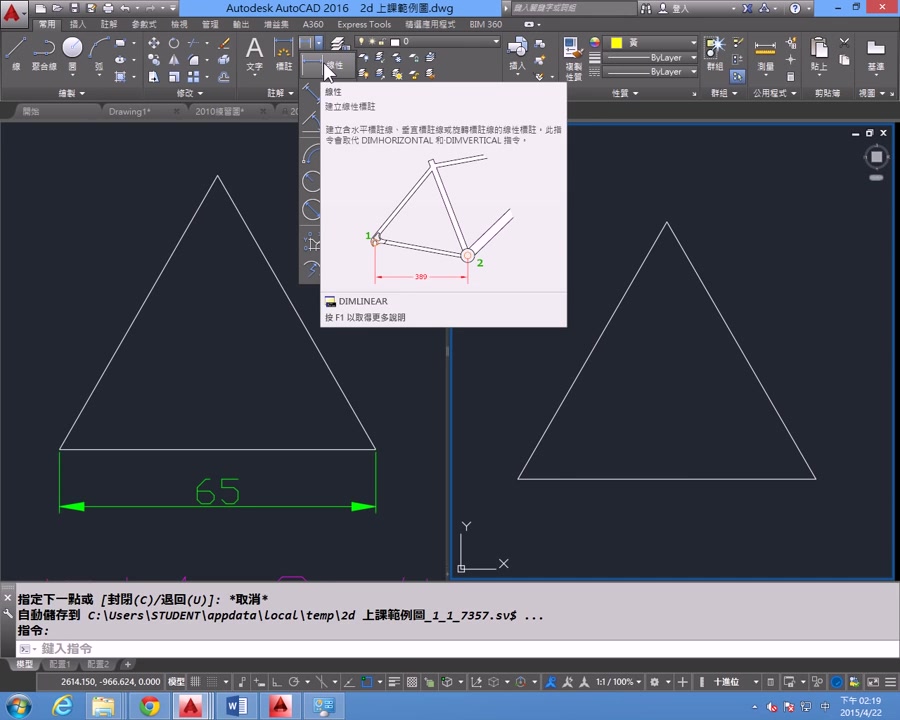900x720 pixels.
Task: Click the Cut scissors icon in clipboard panel
Action: [x=844, y=42]
